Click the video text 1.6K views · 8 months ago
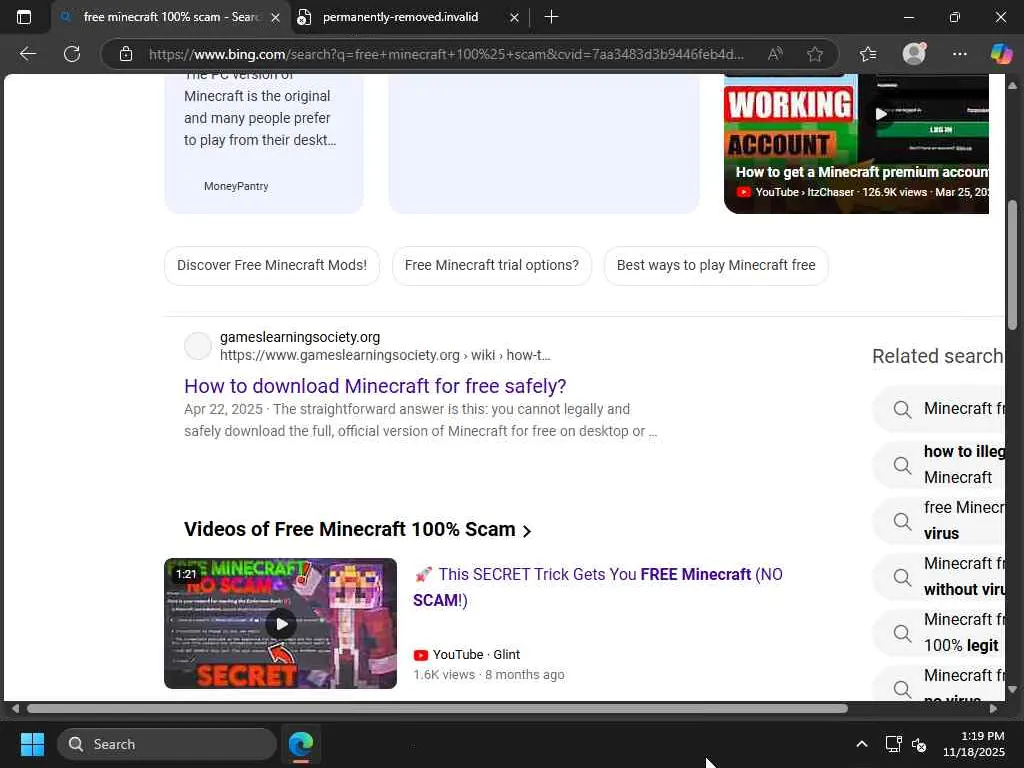This screenshot has height=768, width=1024. [488, 675]
